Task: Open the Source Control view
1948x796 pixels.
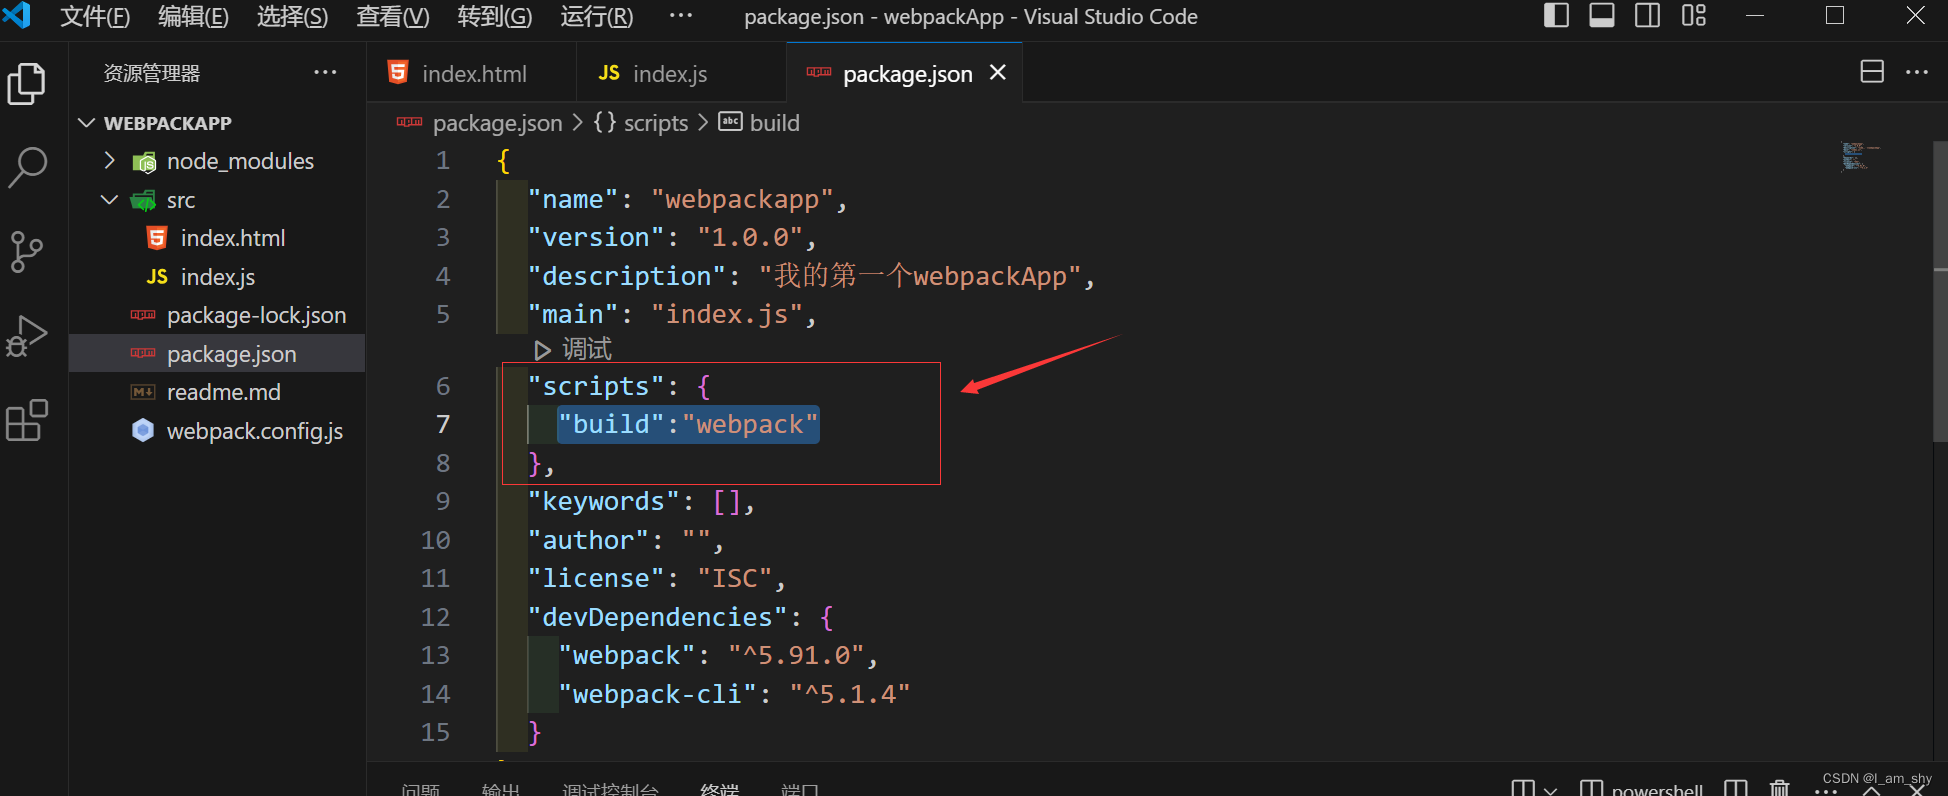Action: pos(27,252)
